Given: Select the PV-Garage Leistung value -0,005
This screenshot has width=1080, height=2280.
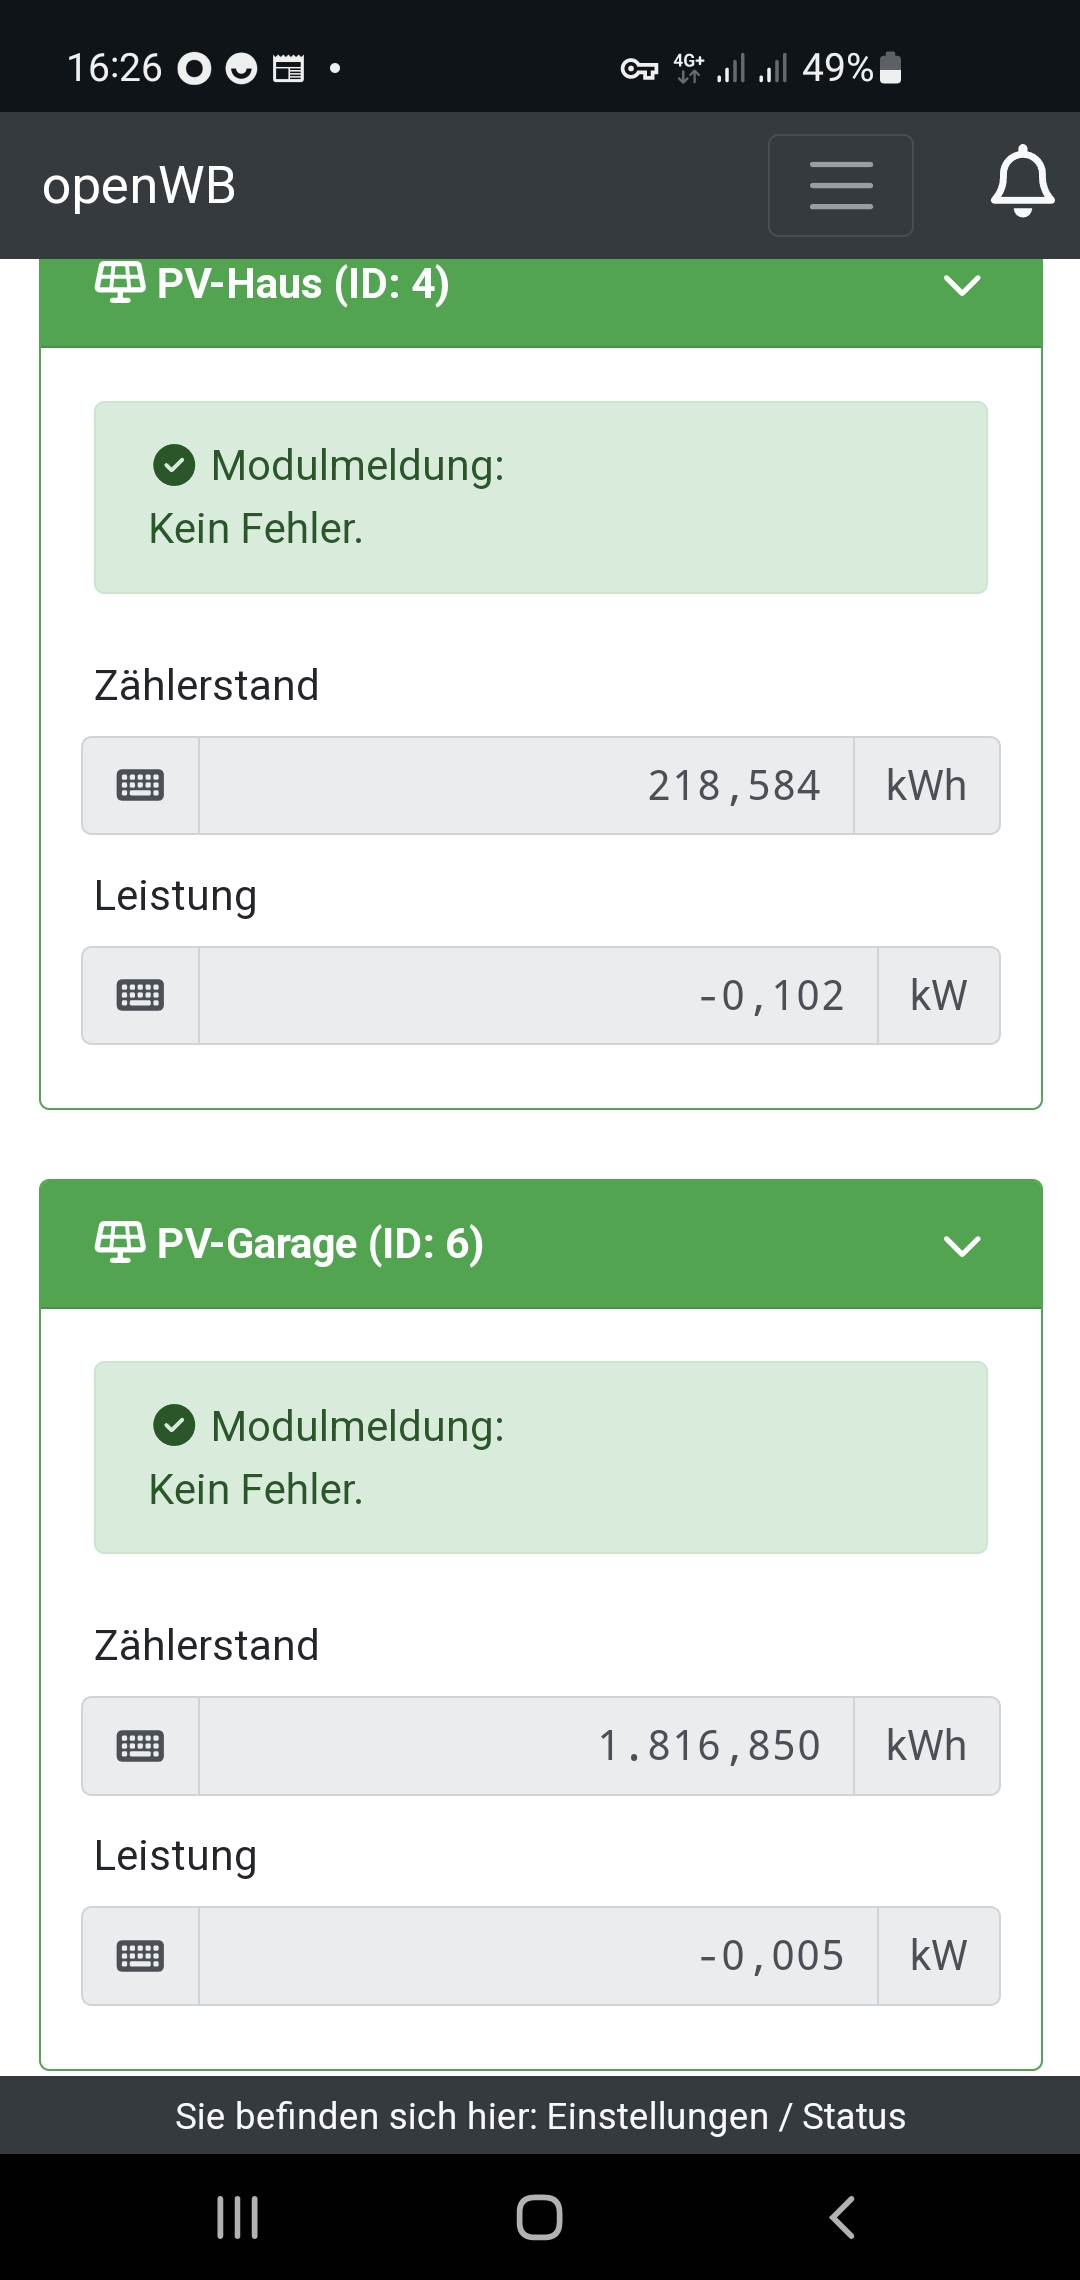Looking at the screenshot, I should 538,1956.
